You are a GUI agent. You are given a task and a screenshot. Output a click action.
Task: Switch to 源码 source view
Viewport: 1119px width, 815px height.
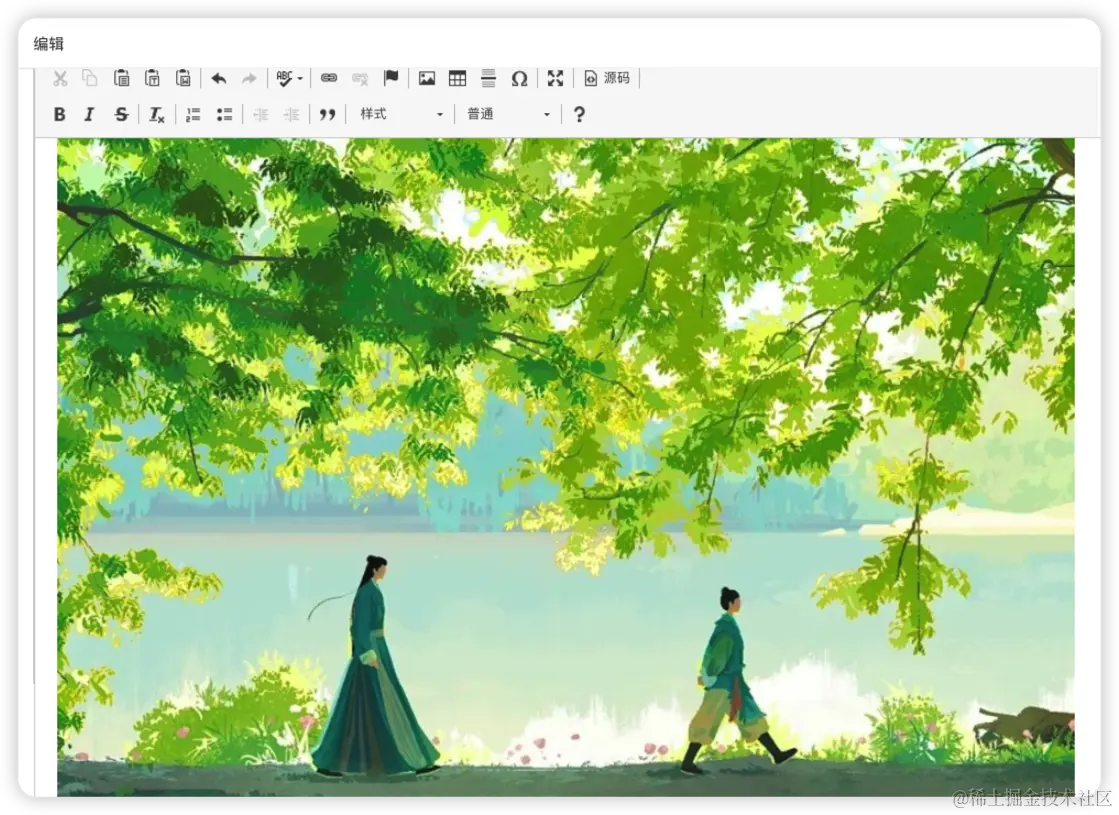pyautogui.click(x=607, y=78)
